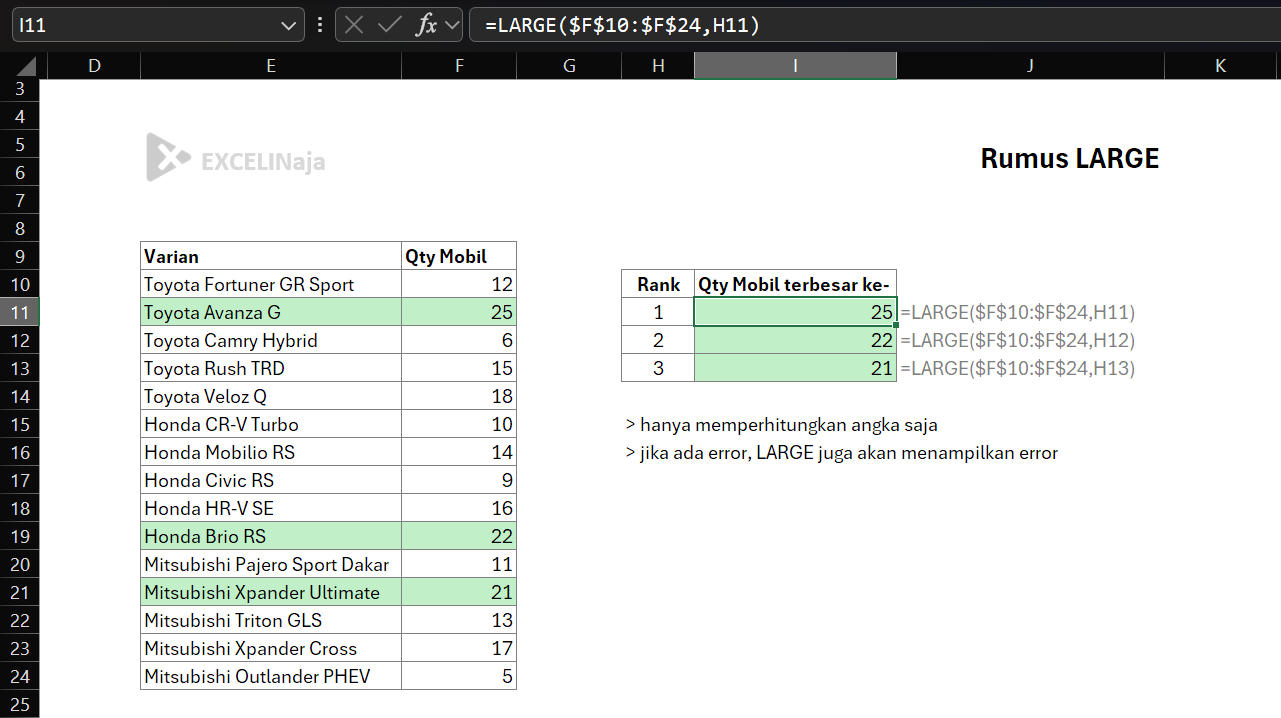Click the Qty Mobil terbesar ke- header
Screen dimensions: 1281x718
[x=795, y=284]
